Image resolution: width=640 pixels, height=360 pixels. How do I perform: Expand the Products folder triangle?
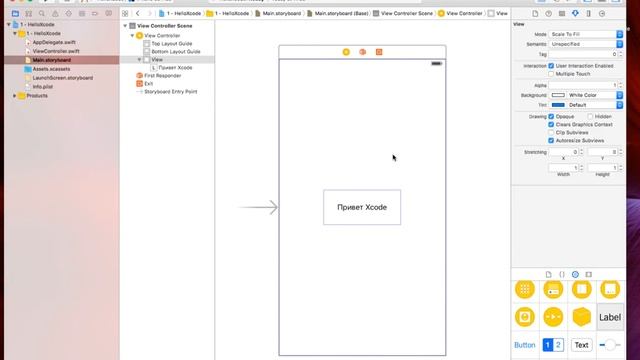(15, 96)
